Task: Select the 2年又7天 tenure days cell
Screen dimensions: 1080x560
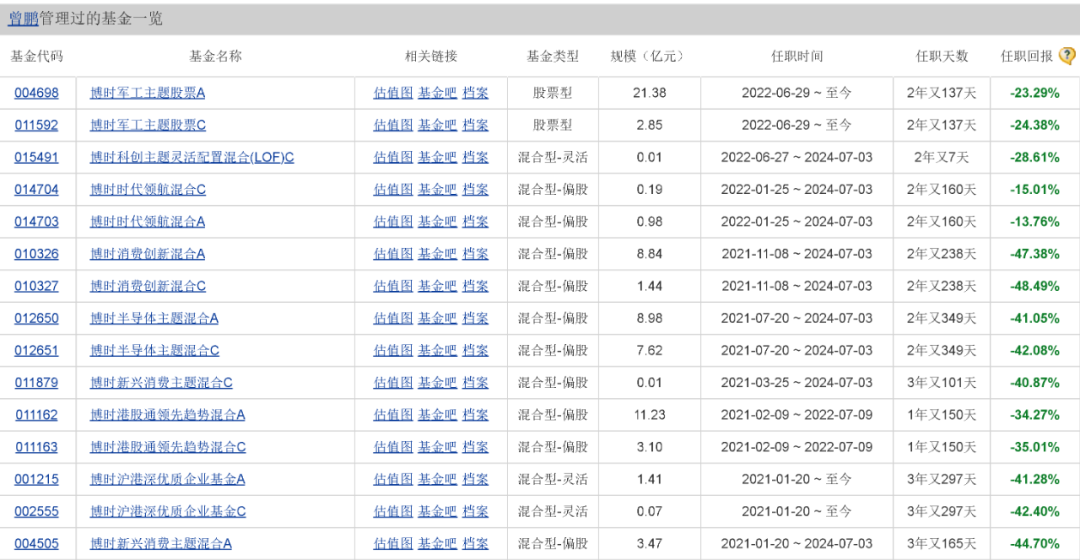Action: coord(942,157)
